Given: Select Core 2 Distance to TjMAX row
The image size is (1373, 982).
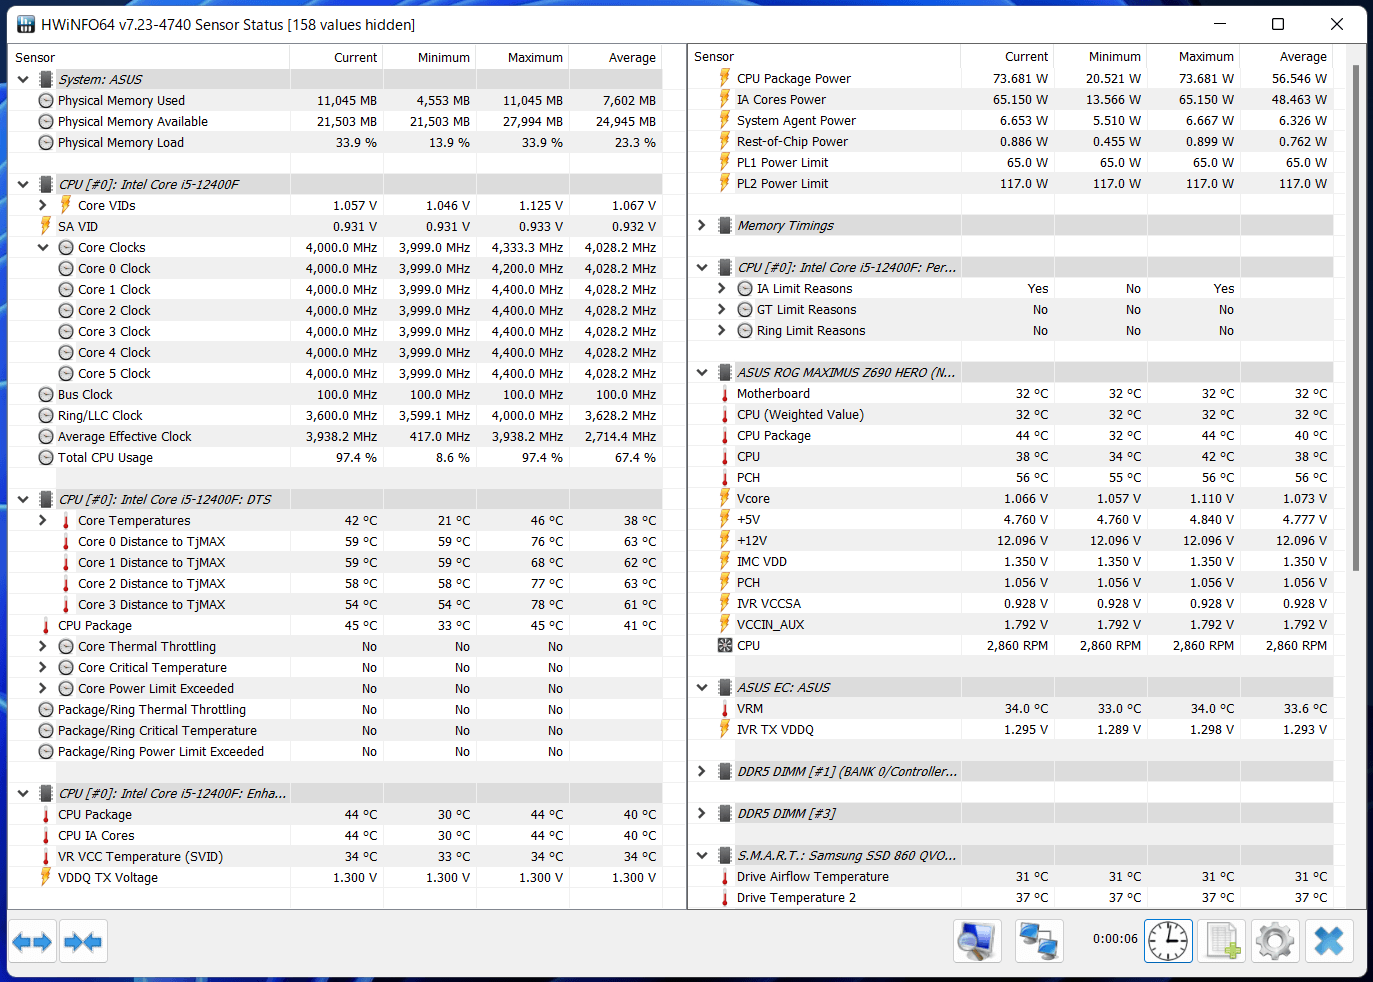Looking at the screenshot, I should 335,584.
